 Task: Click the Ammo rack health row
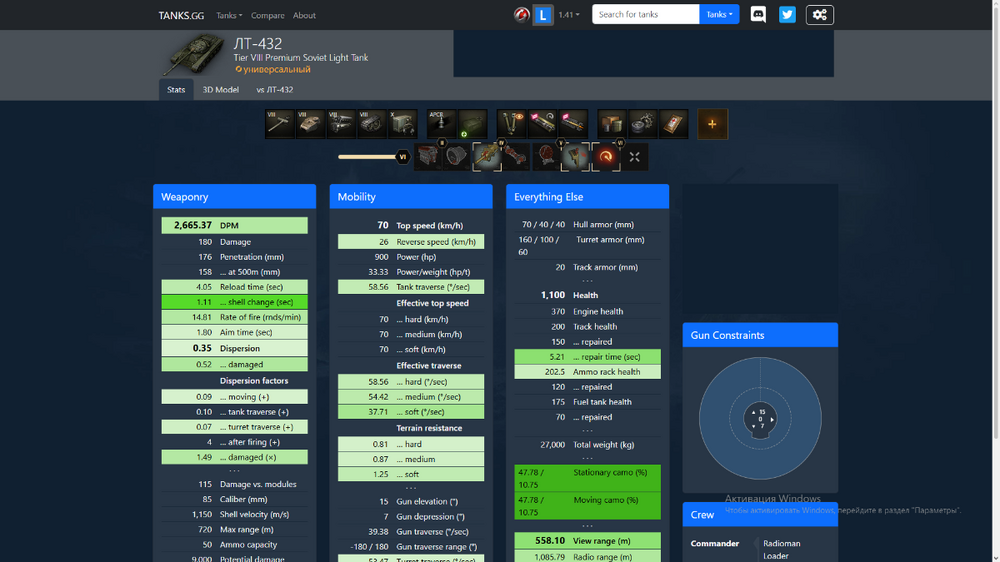click(x=587, y=372)
